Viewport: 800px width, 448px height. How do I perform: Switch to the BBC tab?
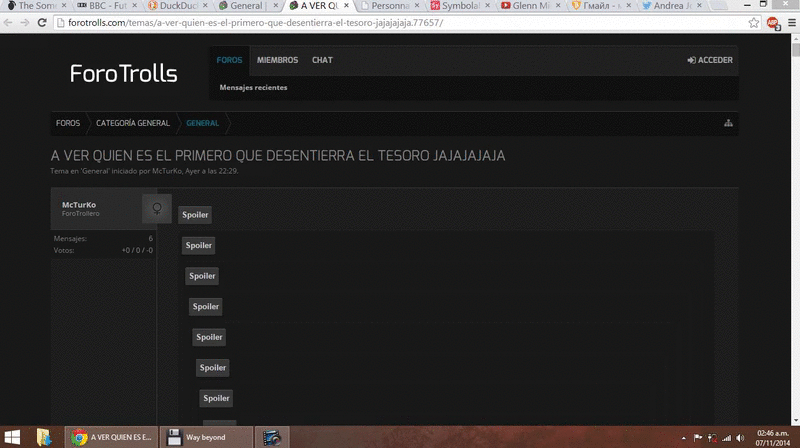pos(105,6)
